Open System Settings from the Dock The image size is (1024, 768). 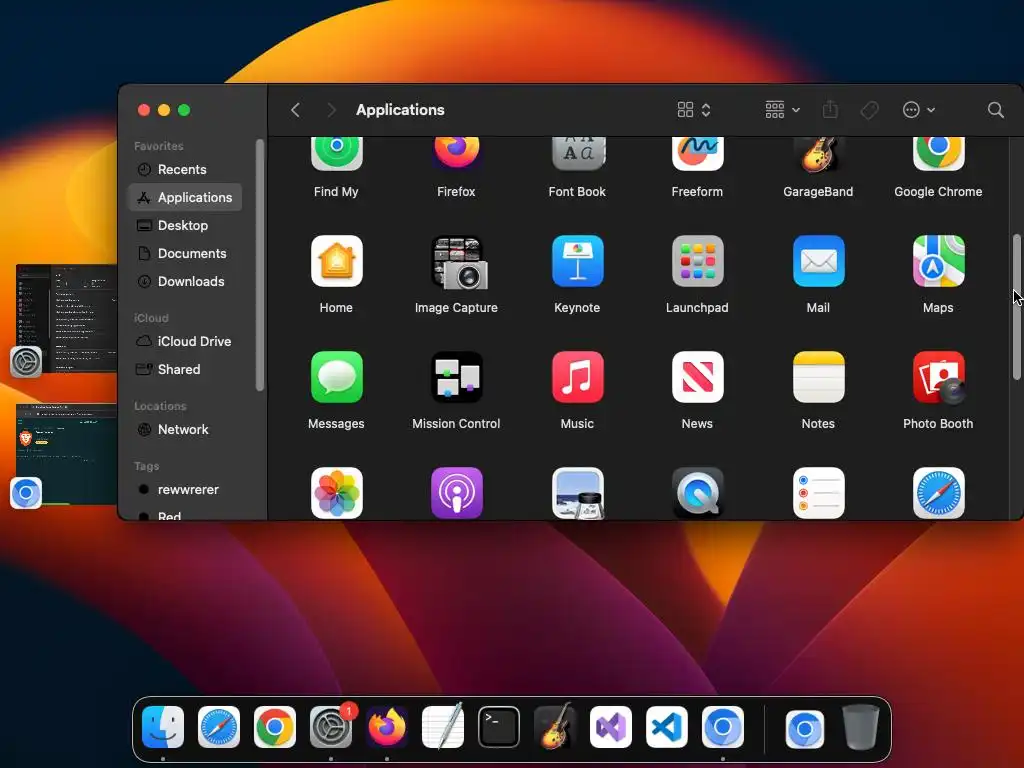coord(331,727)
